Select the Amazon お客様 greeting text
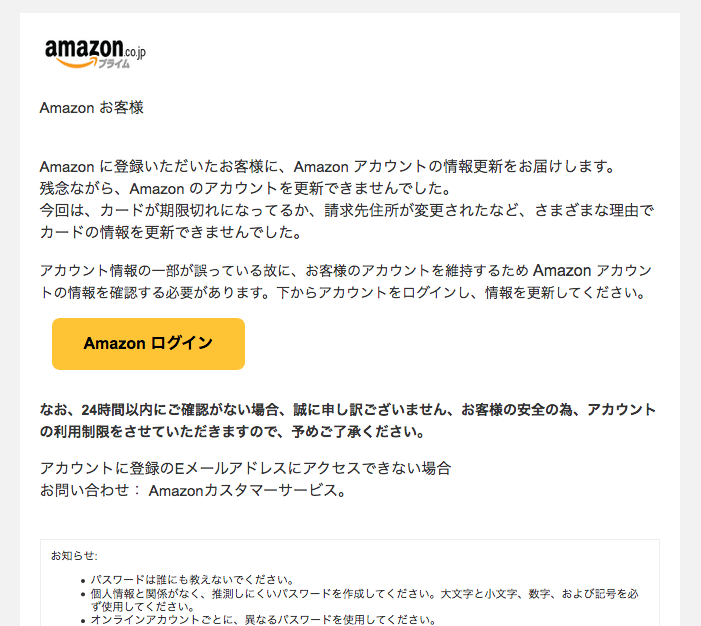This screenshot has width=701, height=626. [x=92, y=108]
